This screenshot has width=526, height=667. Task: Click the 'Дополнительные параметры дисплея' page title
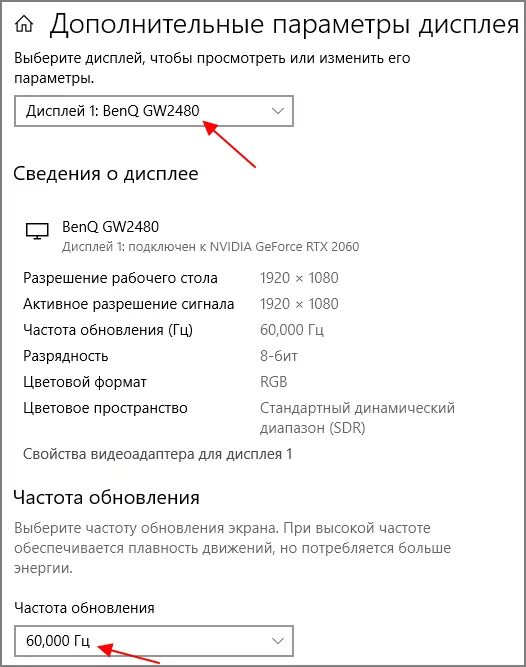[284, 25]
